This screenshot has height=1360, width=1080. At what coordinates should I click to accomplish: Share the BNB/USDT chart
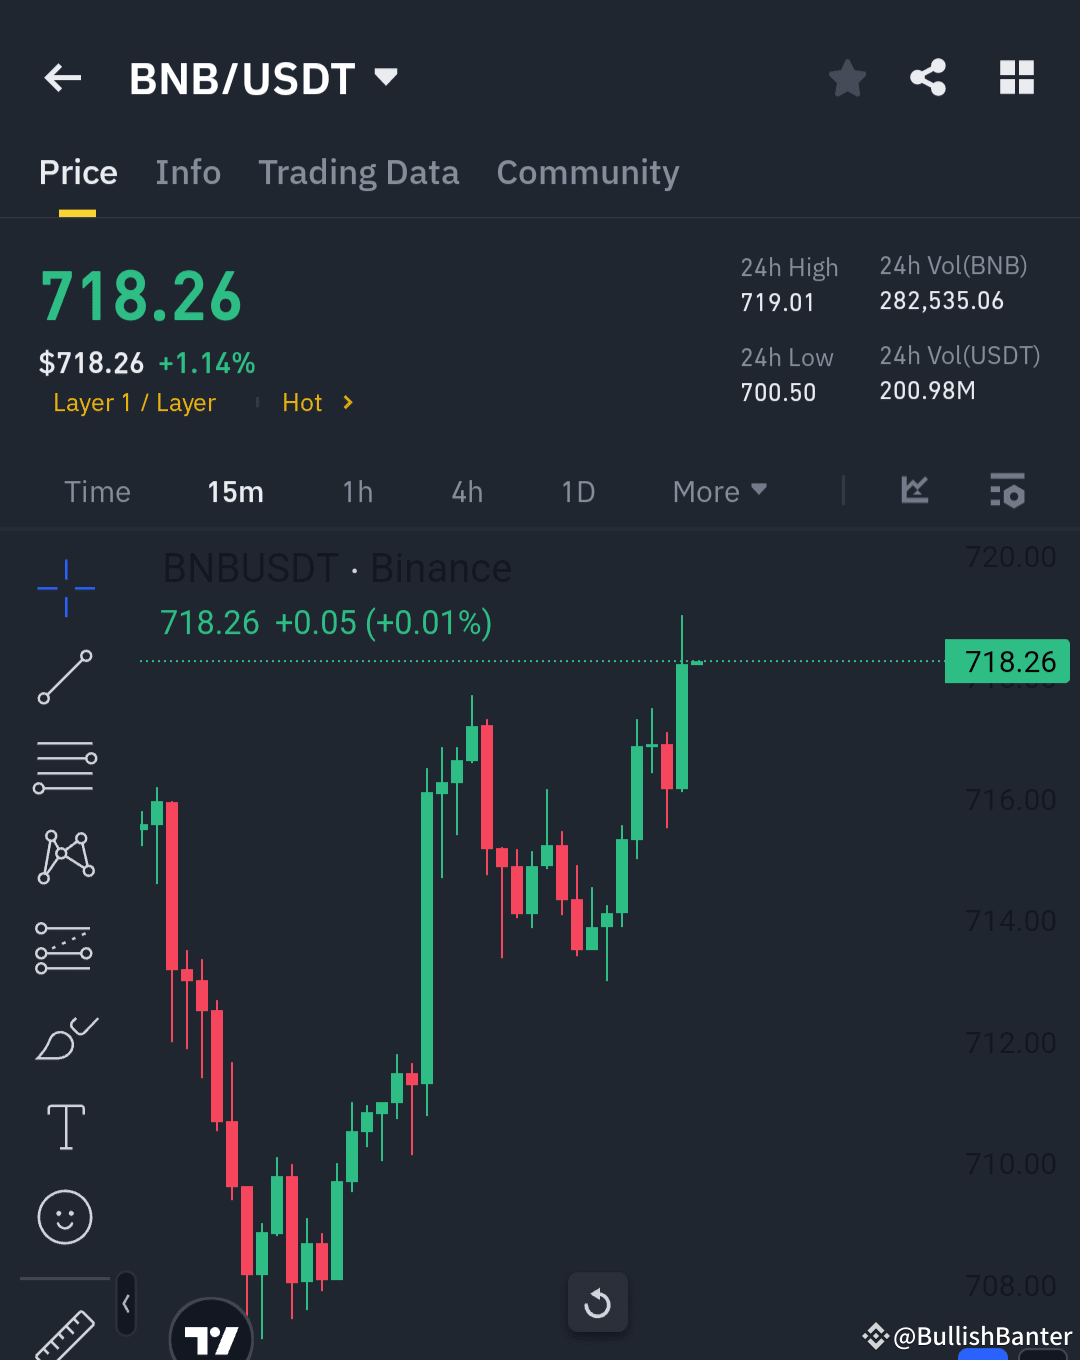click(x=928, y=77)
